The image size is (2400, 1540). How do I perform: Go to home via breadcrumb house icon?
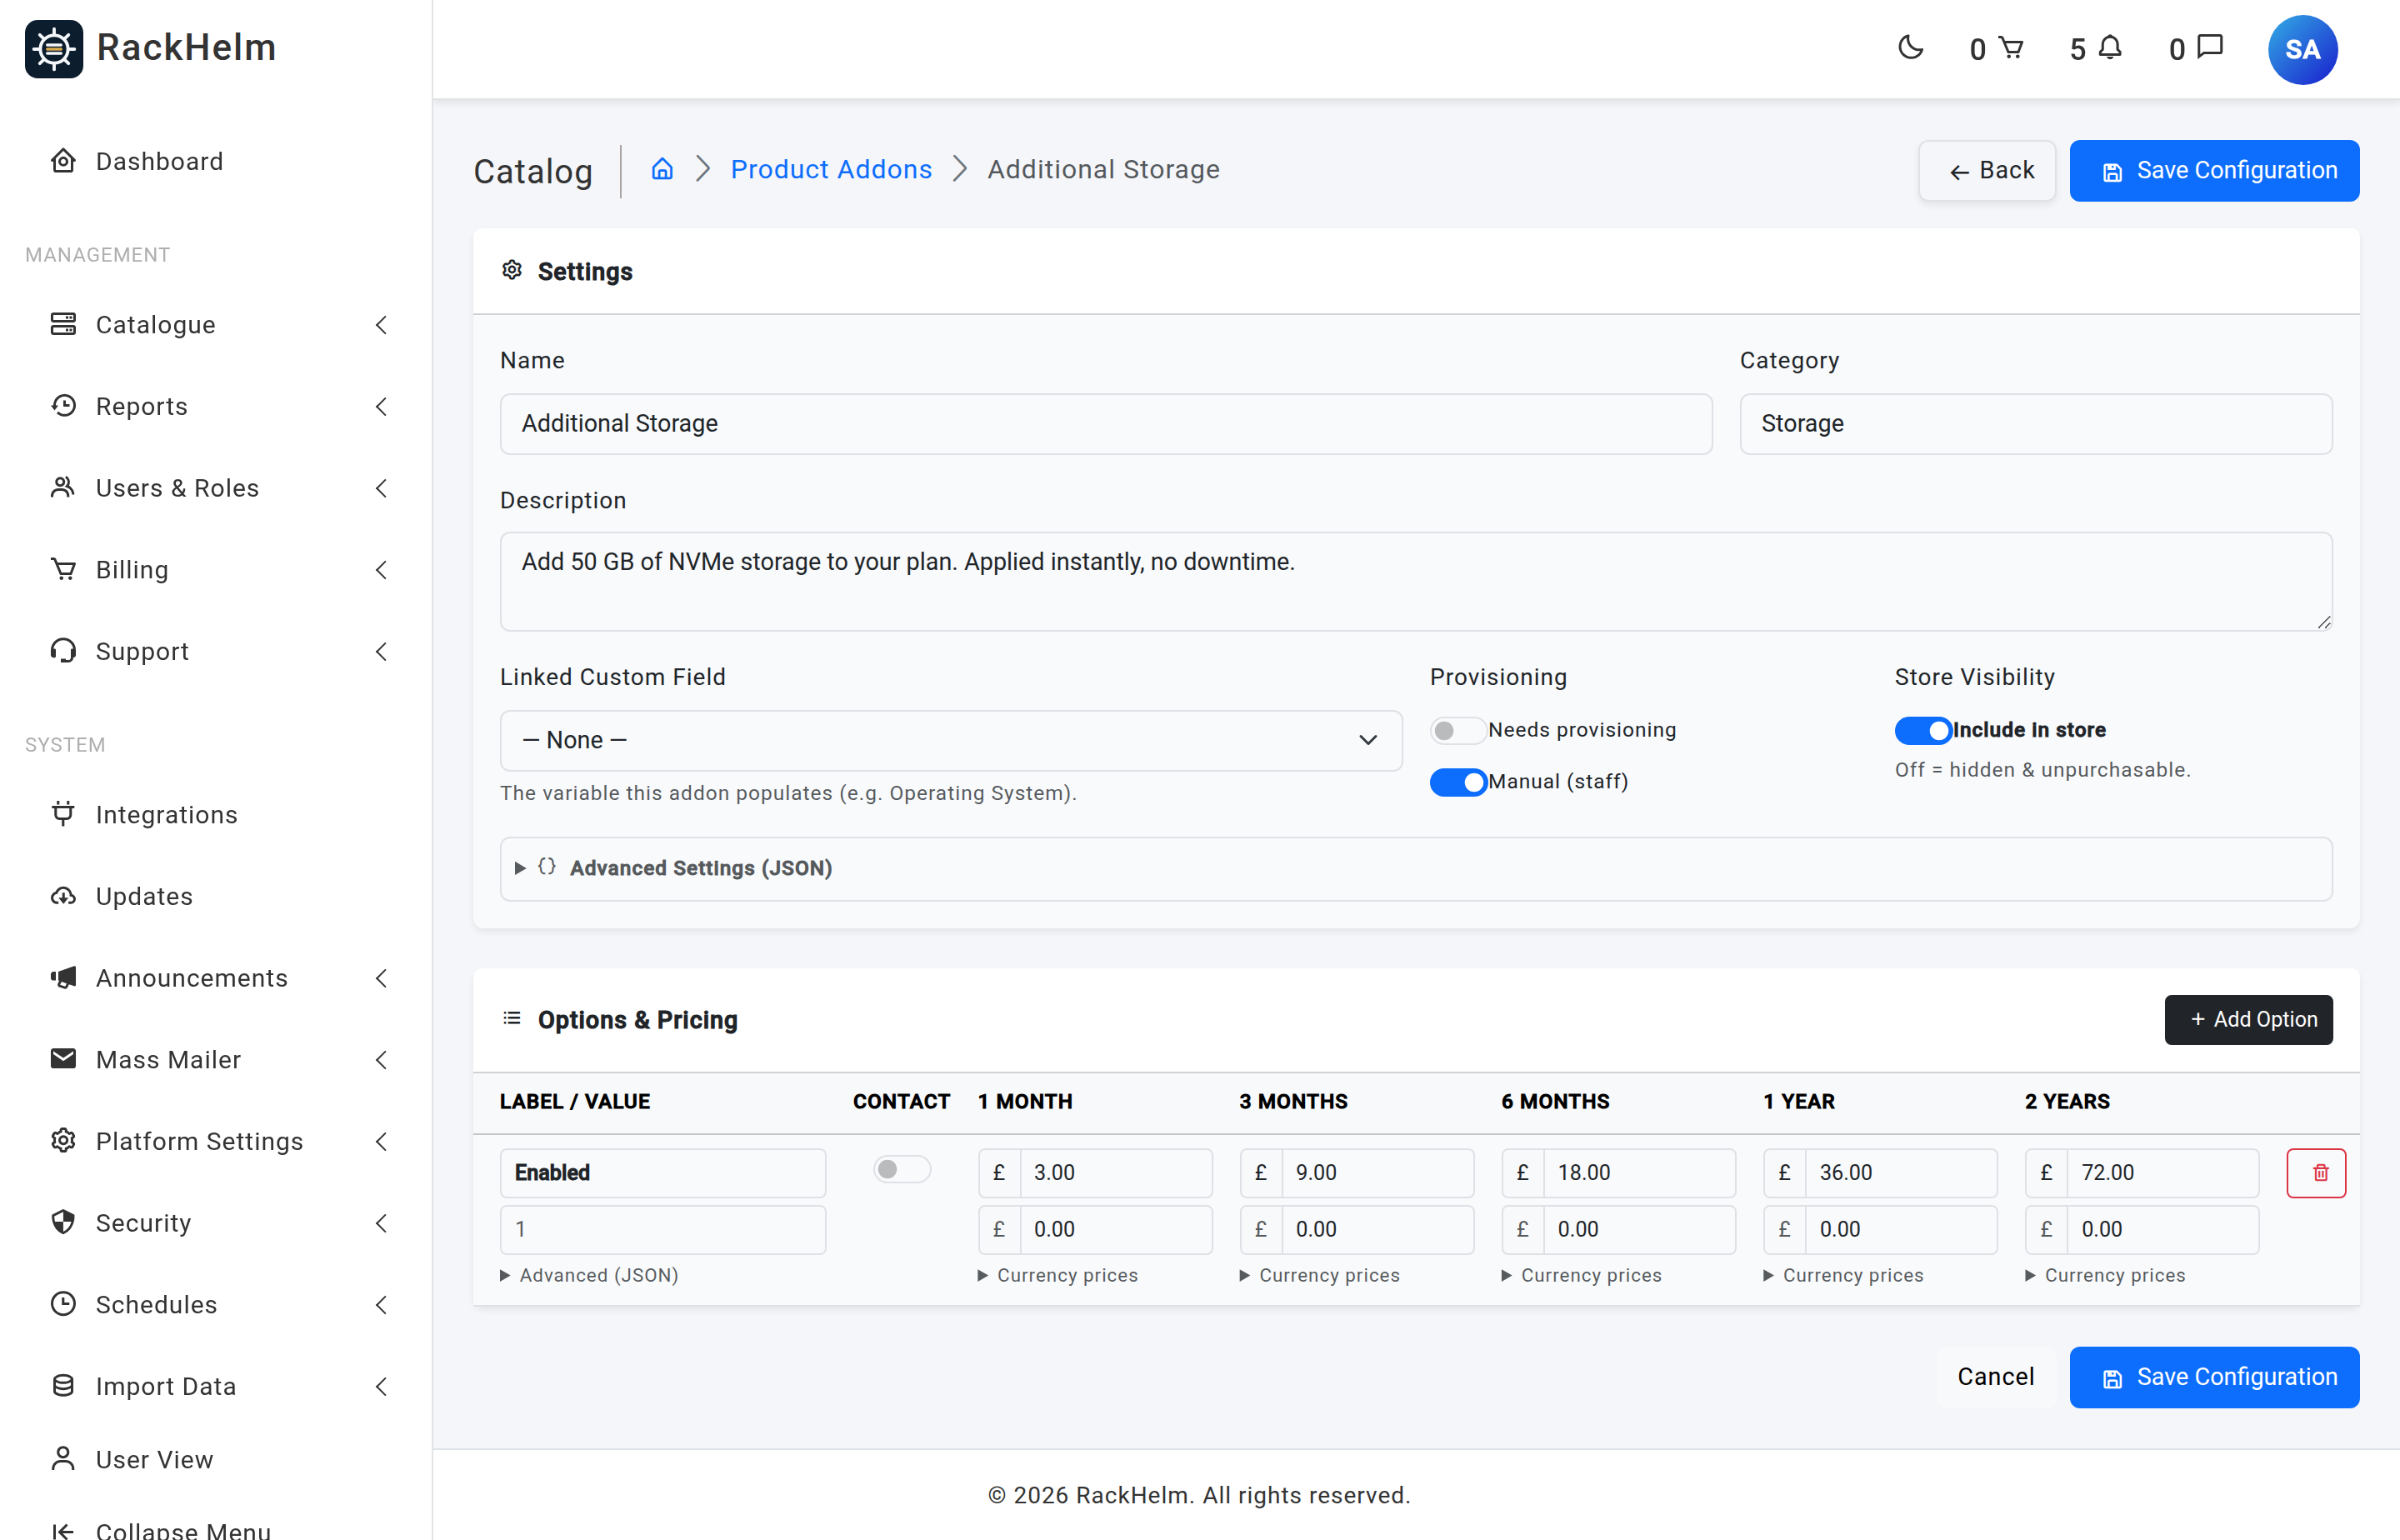[662, 169]
